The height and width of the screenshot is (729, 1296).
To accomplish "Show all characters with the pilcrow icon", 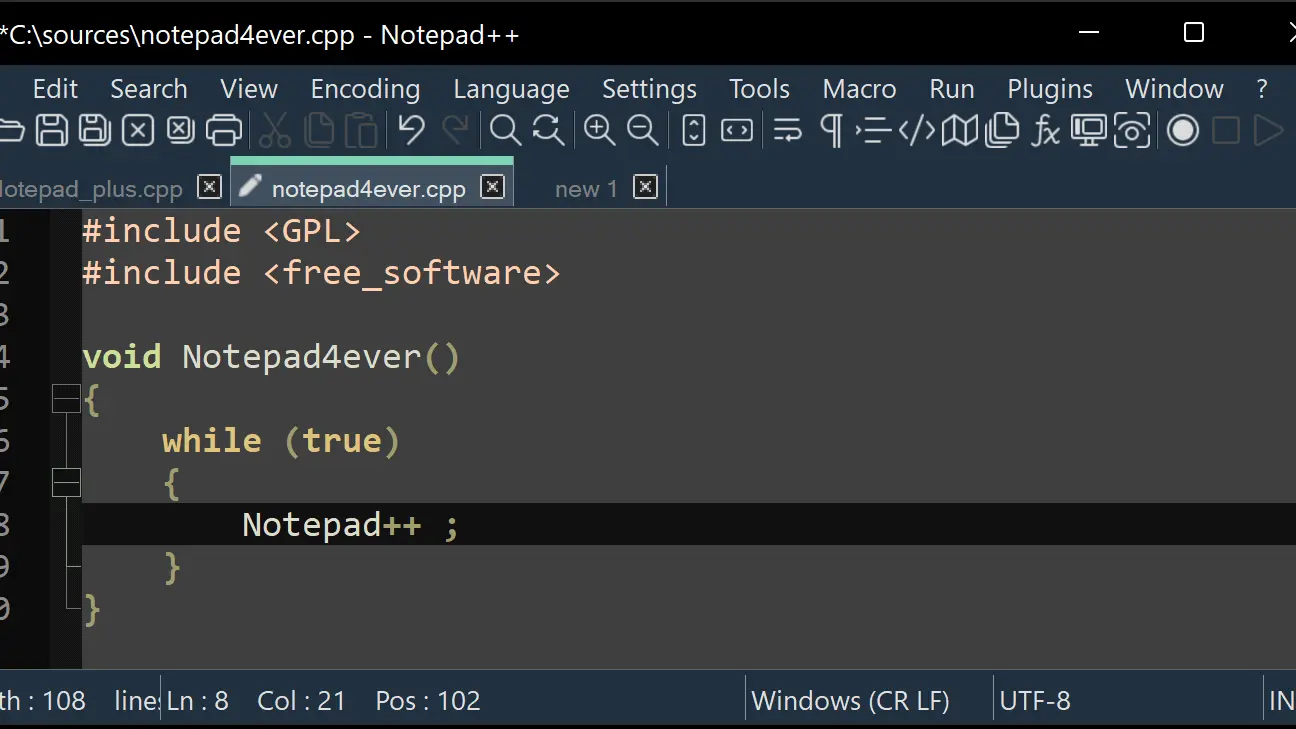I will 830,130.
